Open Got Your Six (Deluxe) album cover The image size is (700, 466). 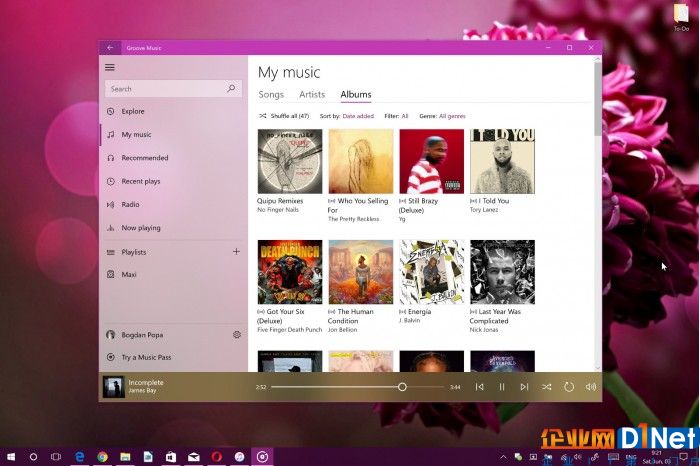290,272
